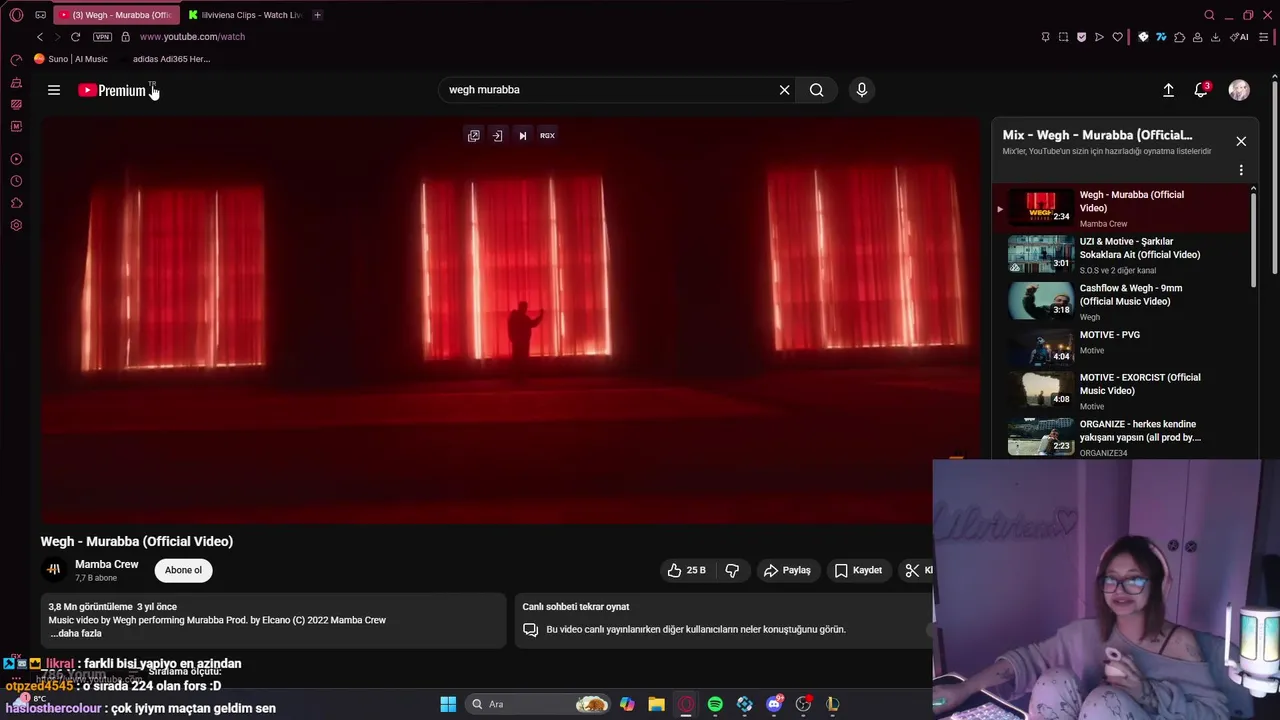Click the Kaydet save button
This screenshot has height=720, width=1280.
point(858,570)
